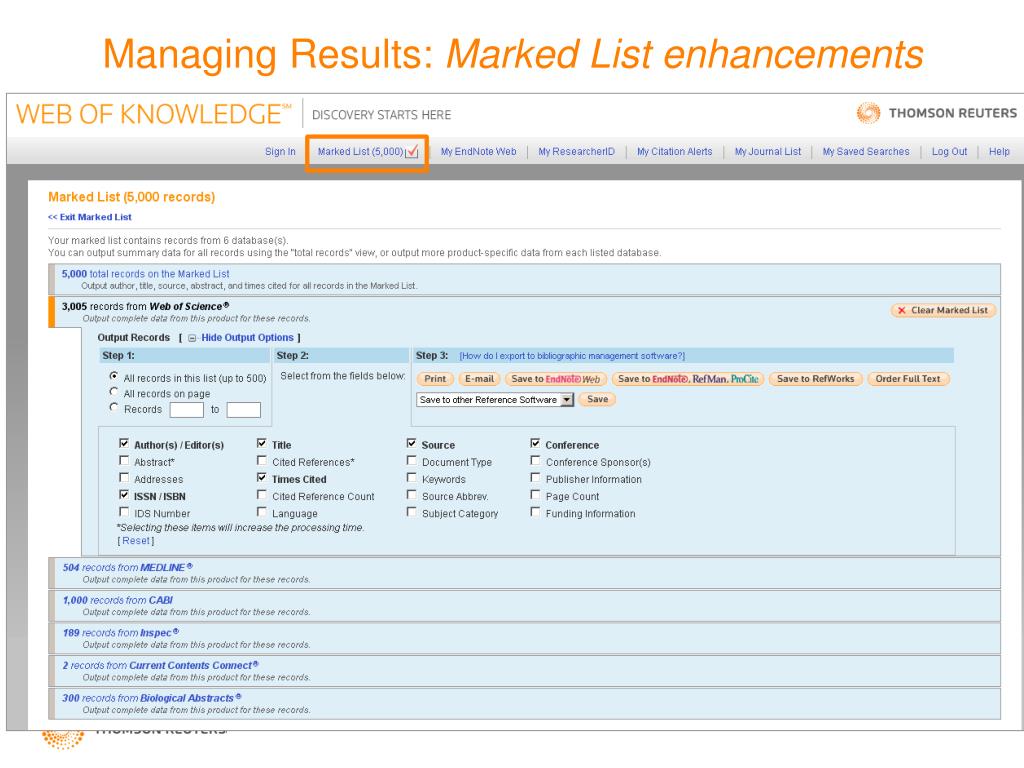Uncheck the ISSN / ISBN checkbox
This screenshot has height=768, width=1024.
(124, 495)
